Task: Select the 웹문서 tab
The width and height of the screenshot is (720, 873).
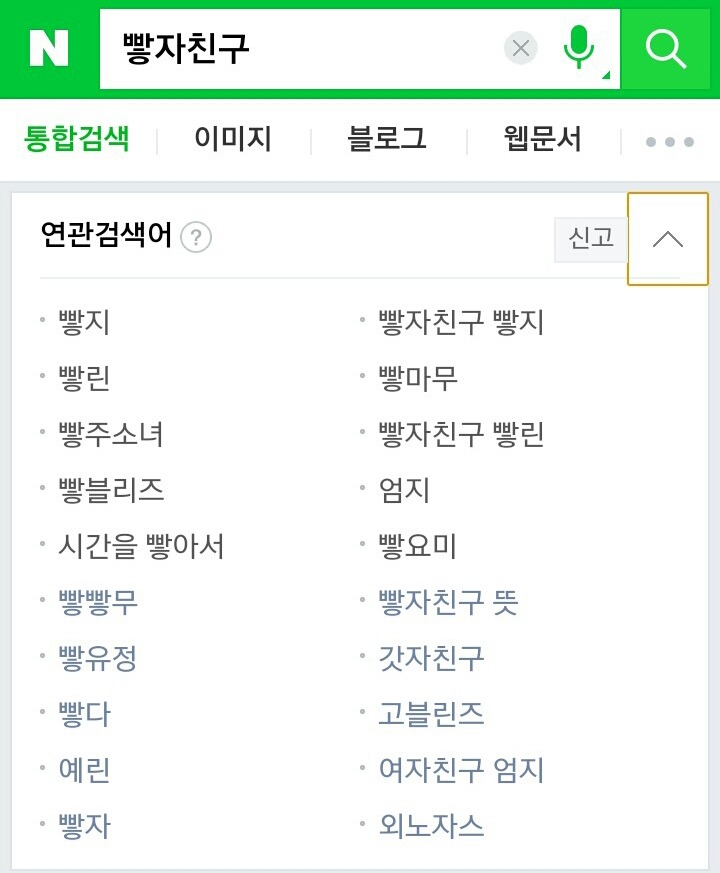Action: [540, 141]
